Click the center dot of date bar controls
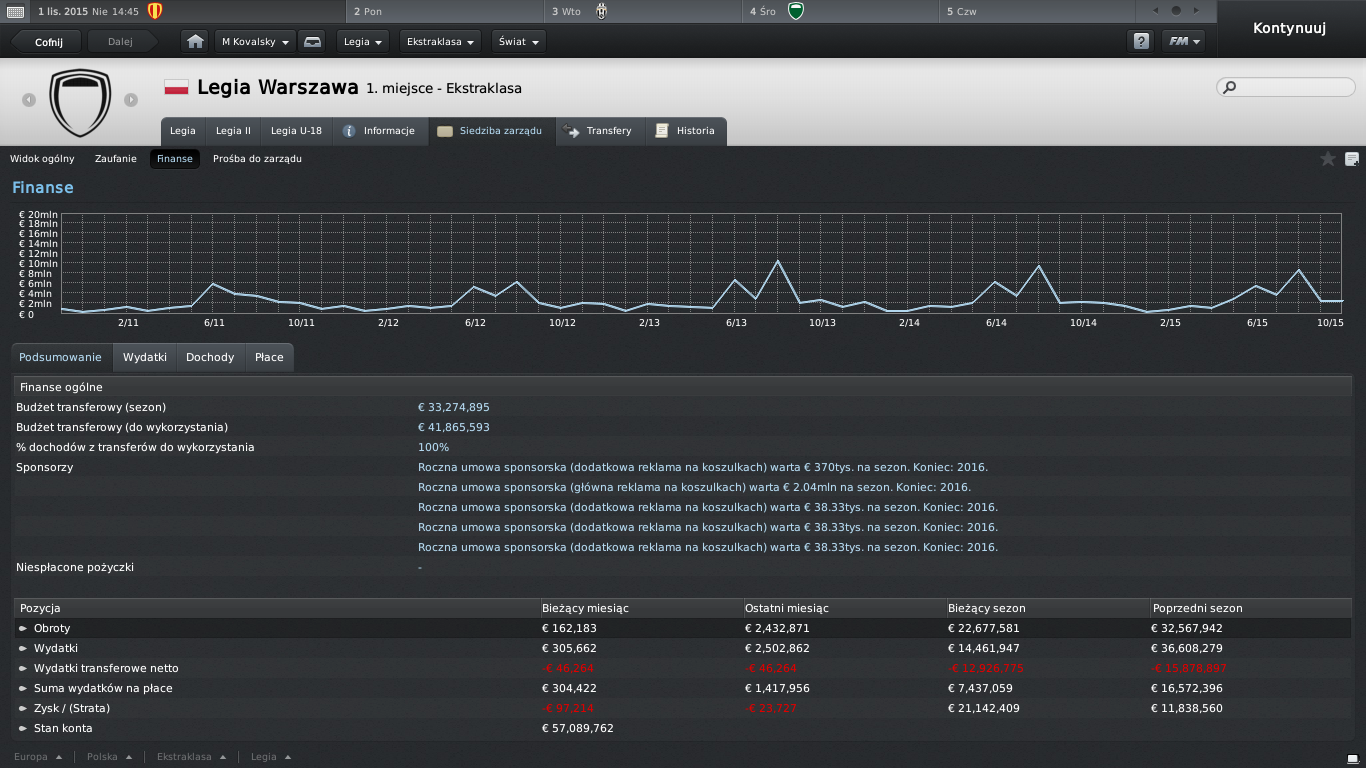 pyautogui.click(x=1176, y=11)
